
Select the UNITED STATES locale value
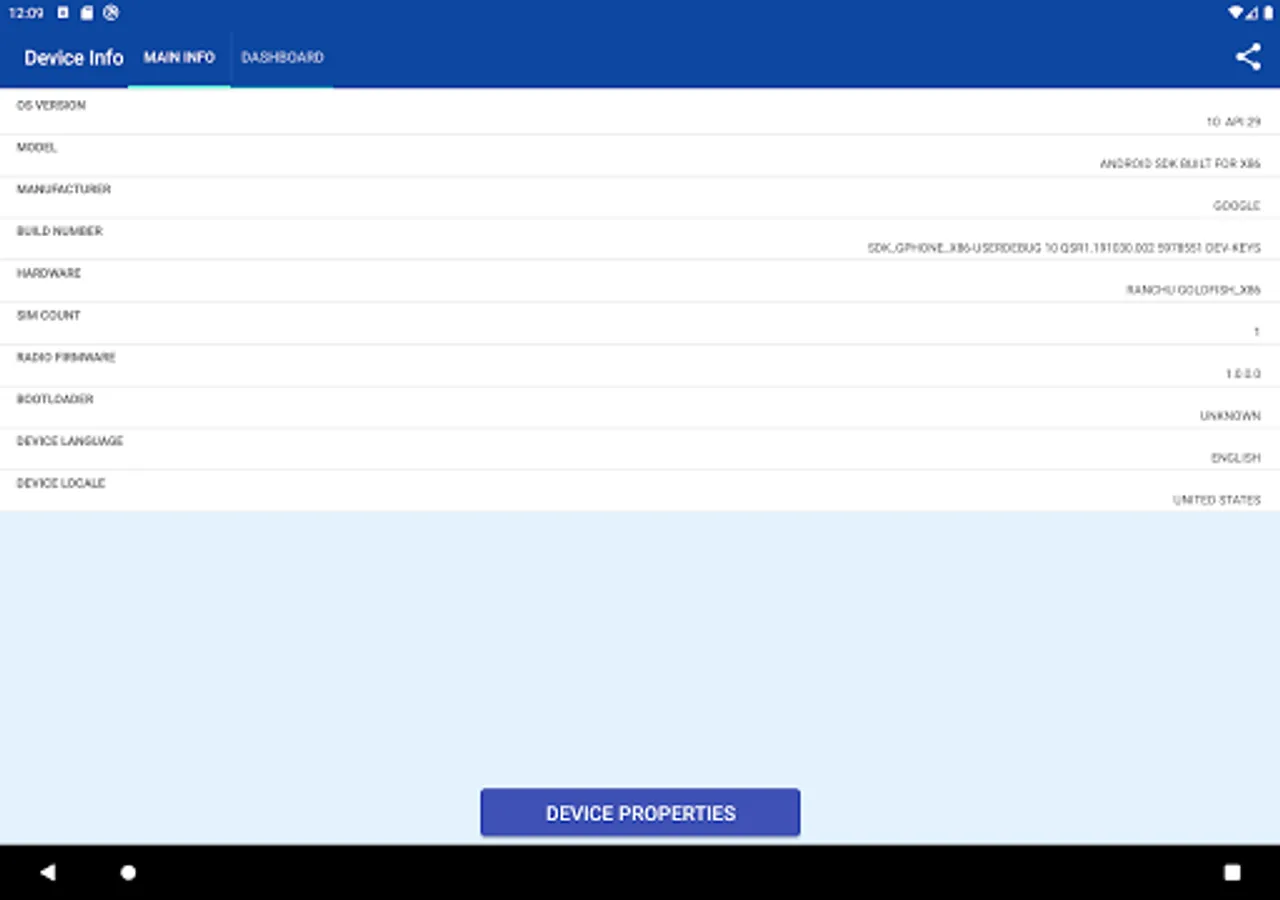coord(1217,500)
